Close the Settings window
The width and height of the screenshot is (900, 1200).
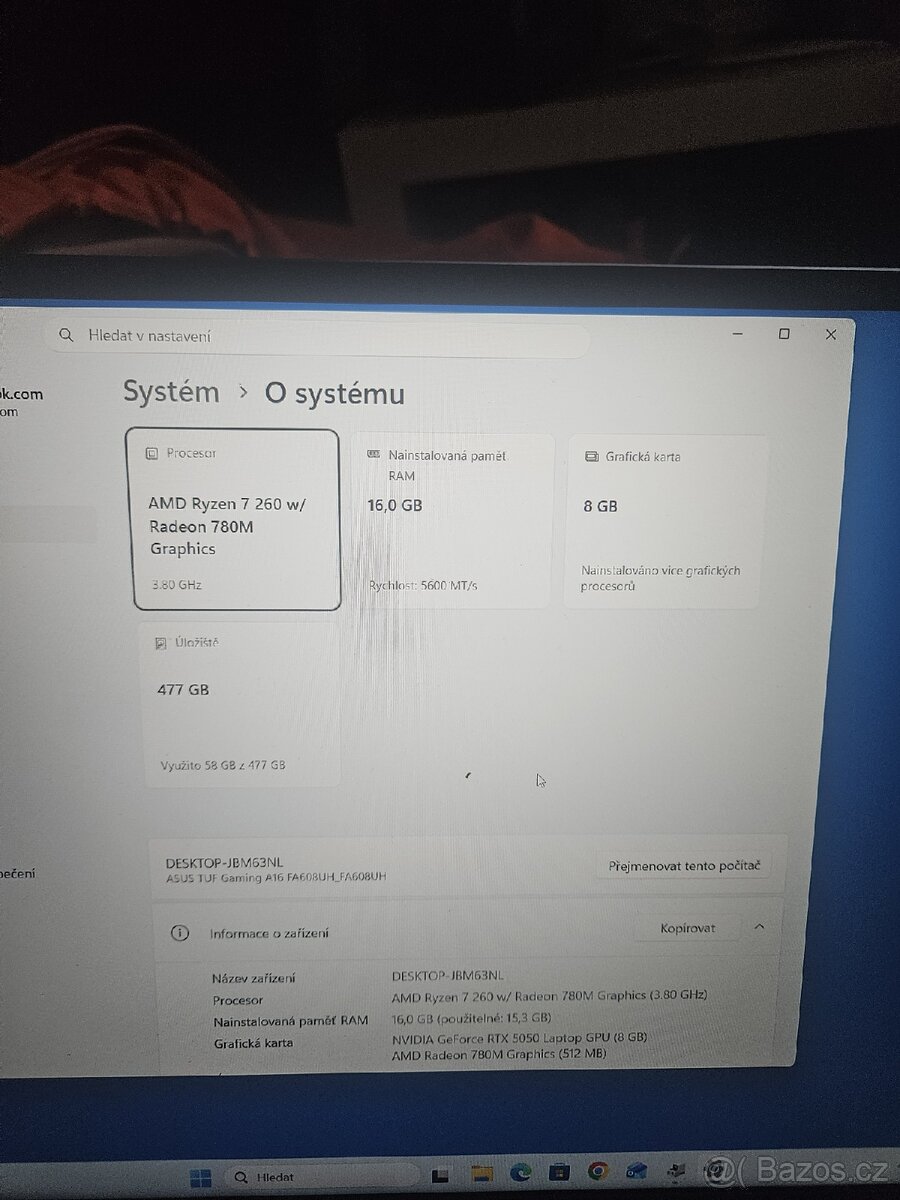[830, 335]
